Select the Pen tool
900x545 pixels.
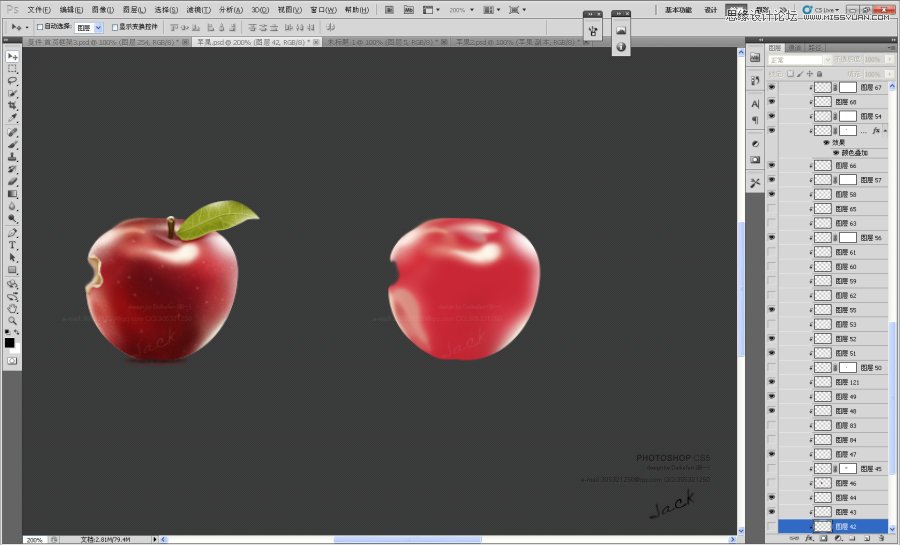12,233
